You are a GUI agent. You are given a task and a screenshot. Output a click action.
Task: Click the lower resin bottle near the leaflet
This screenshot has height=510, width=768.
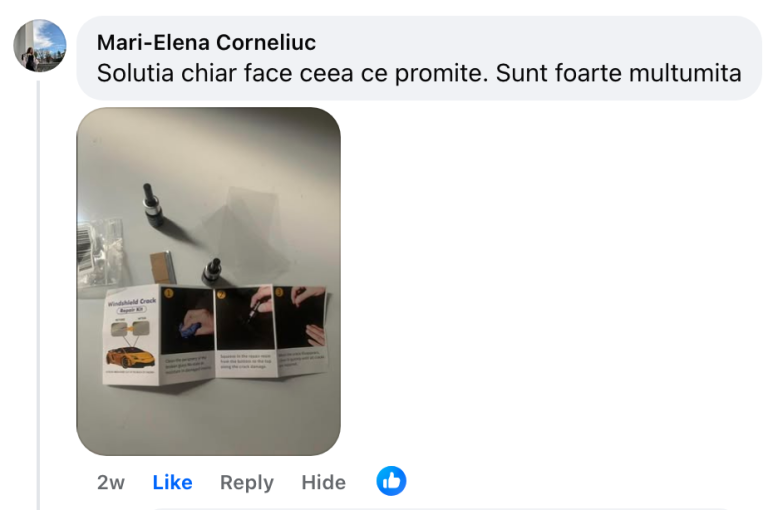click(212, 271)
